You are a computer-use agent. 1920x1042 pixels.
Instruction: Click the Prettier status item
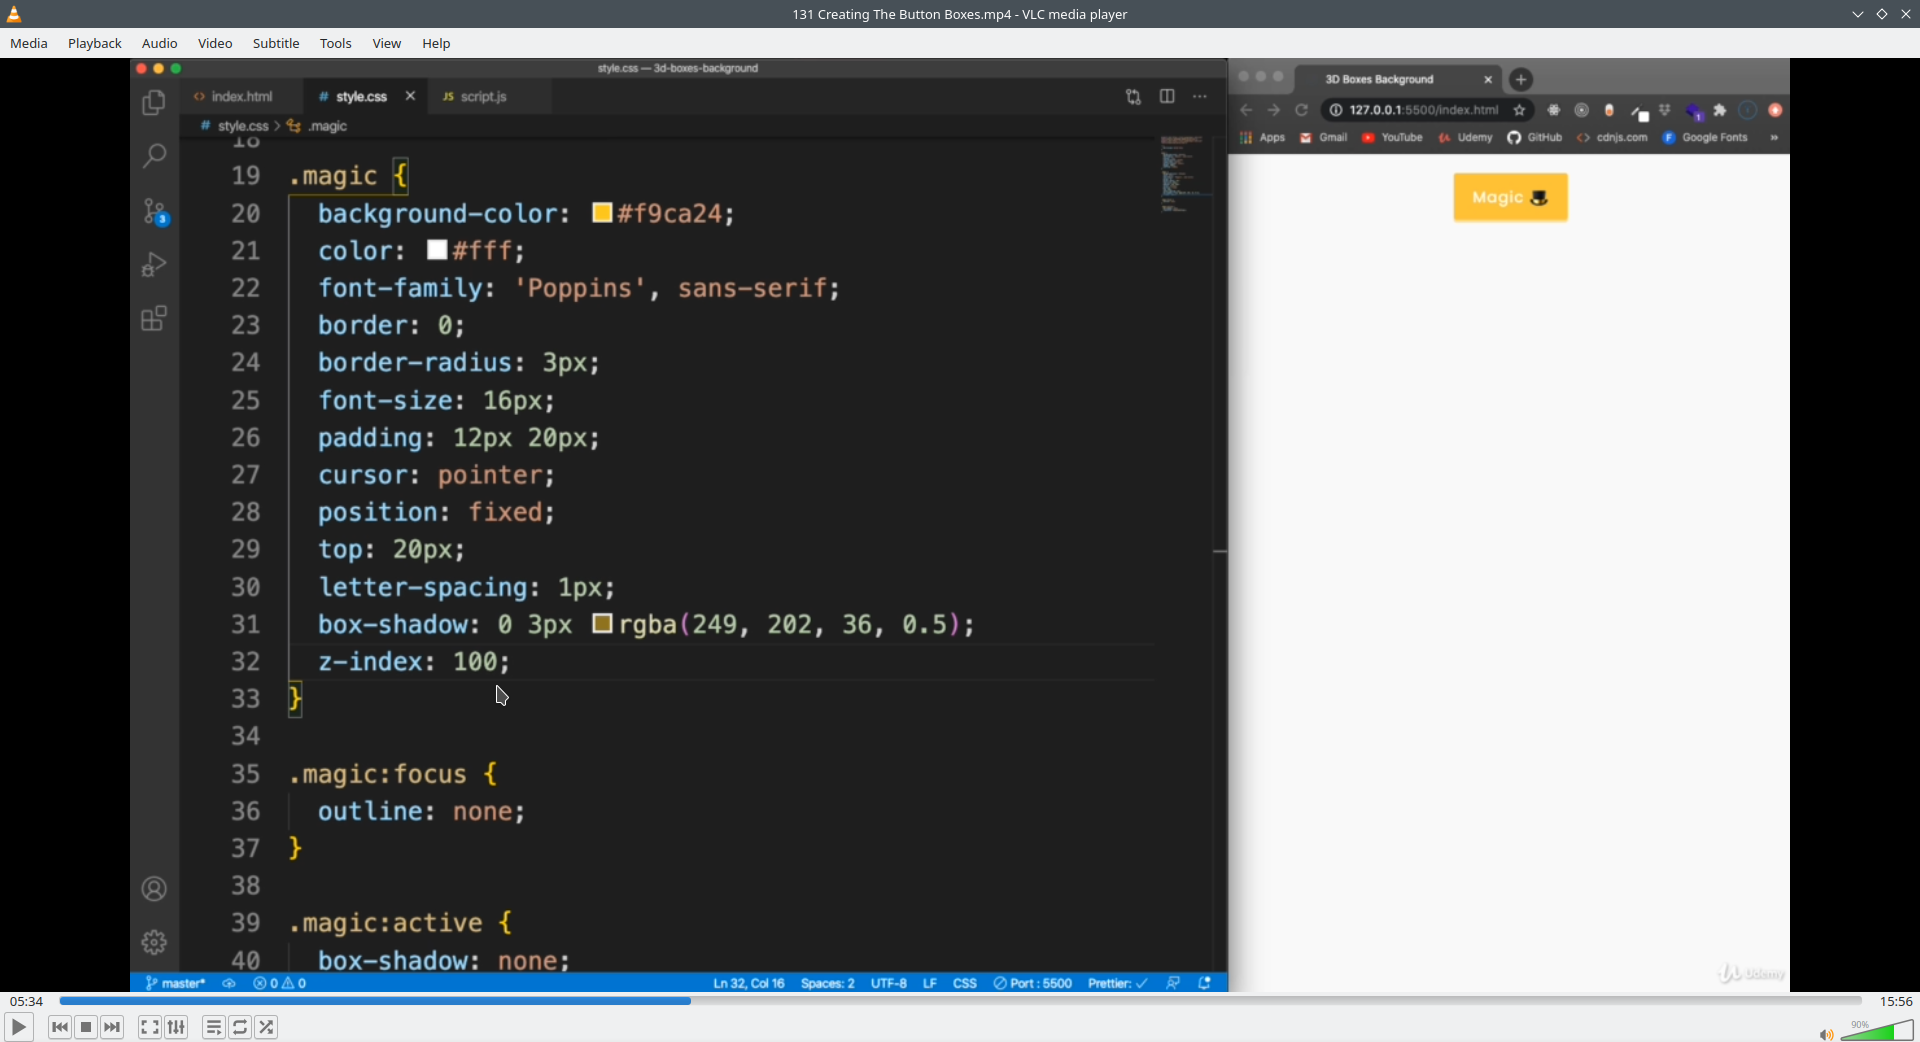tap(1118, 983)
